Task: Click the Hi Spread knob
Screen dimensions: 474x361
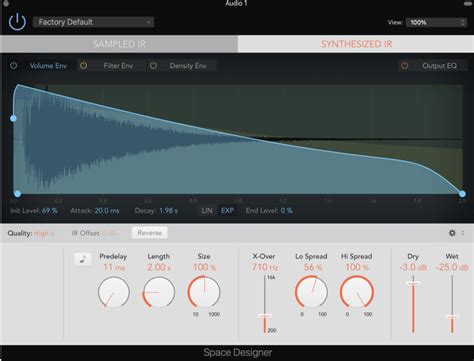Action: [x=357, y=292]
